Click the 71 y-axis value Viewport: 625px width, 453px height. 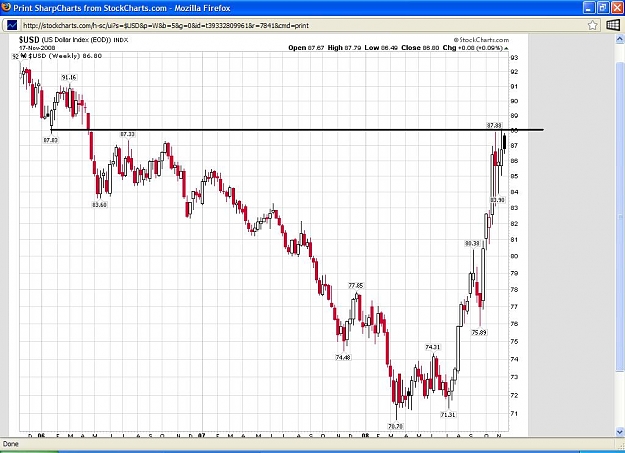click(514, 414)
